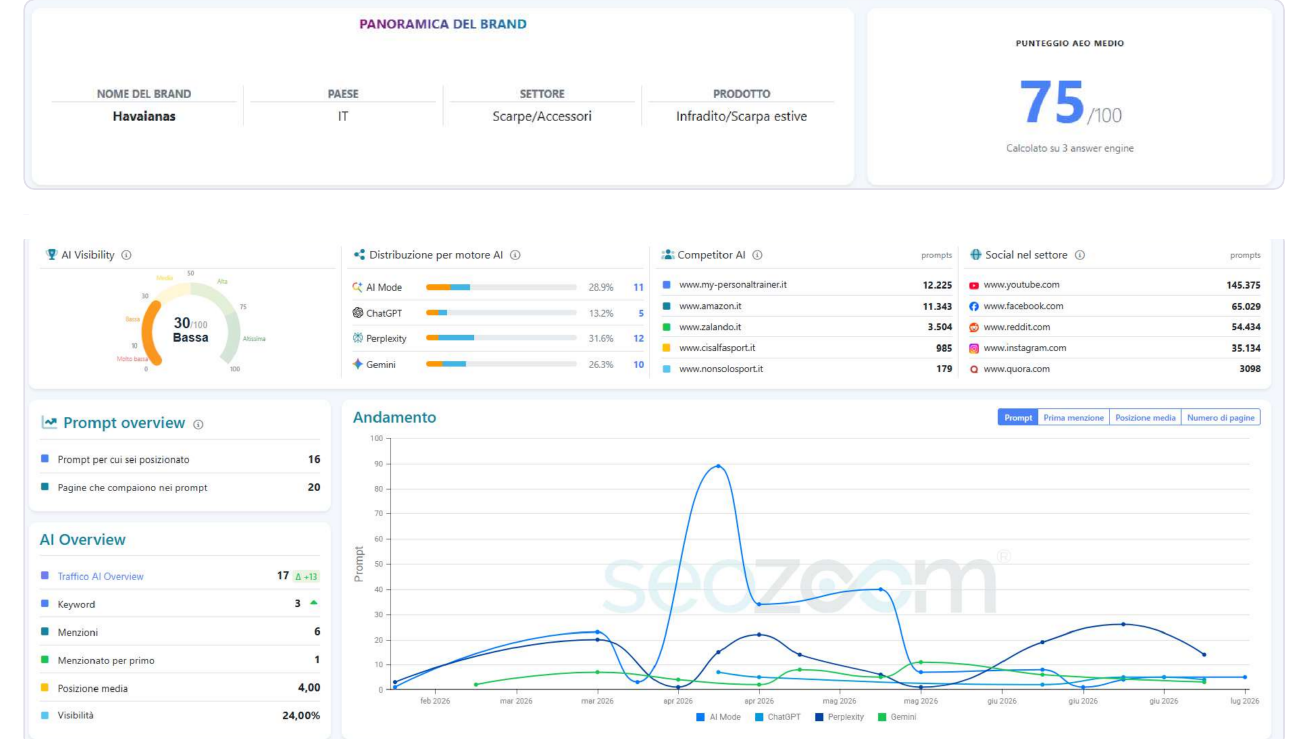Open Social nel settore info icon

(x=1079, y=255)
